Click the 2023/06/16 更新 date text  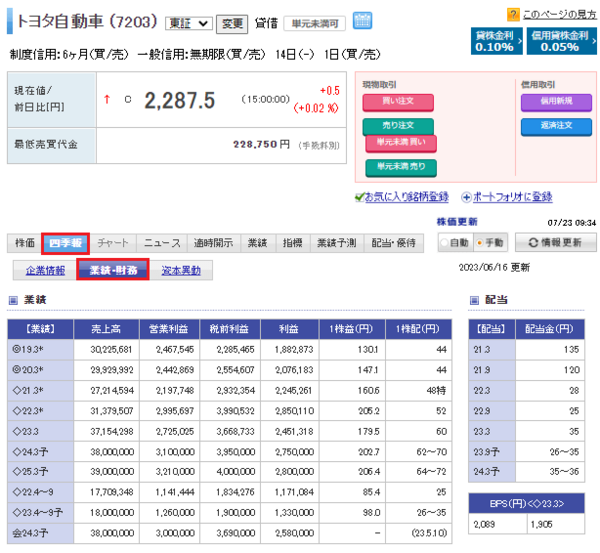point(494,268)
